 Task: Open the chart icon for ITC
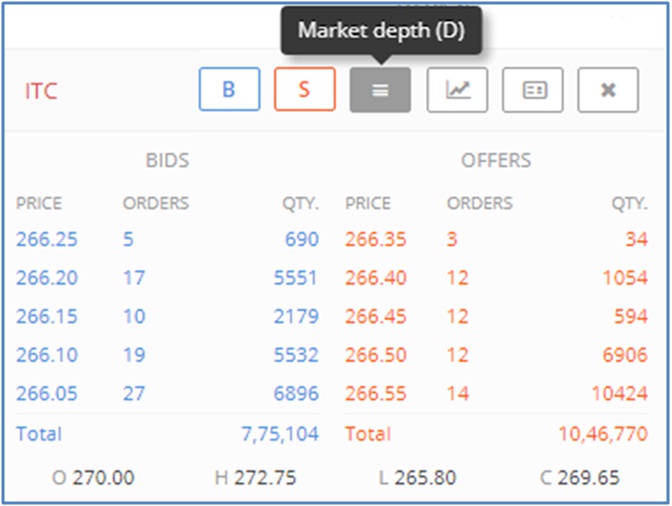457,90
